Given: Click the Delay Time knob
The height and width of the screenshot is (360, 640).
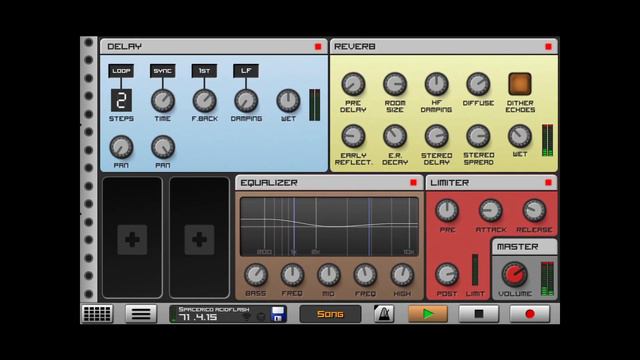Looking at the screenshot, I should pos(163,101).
